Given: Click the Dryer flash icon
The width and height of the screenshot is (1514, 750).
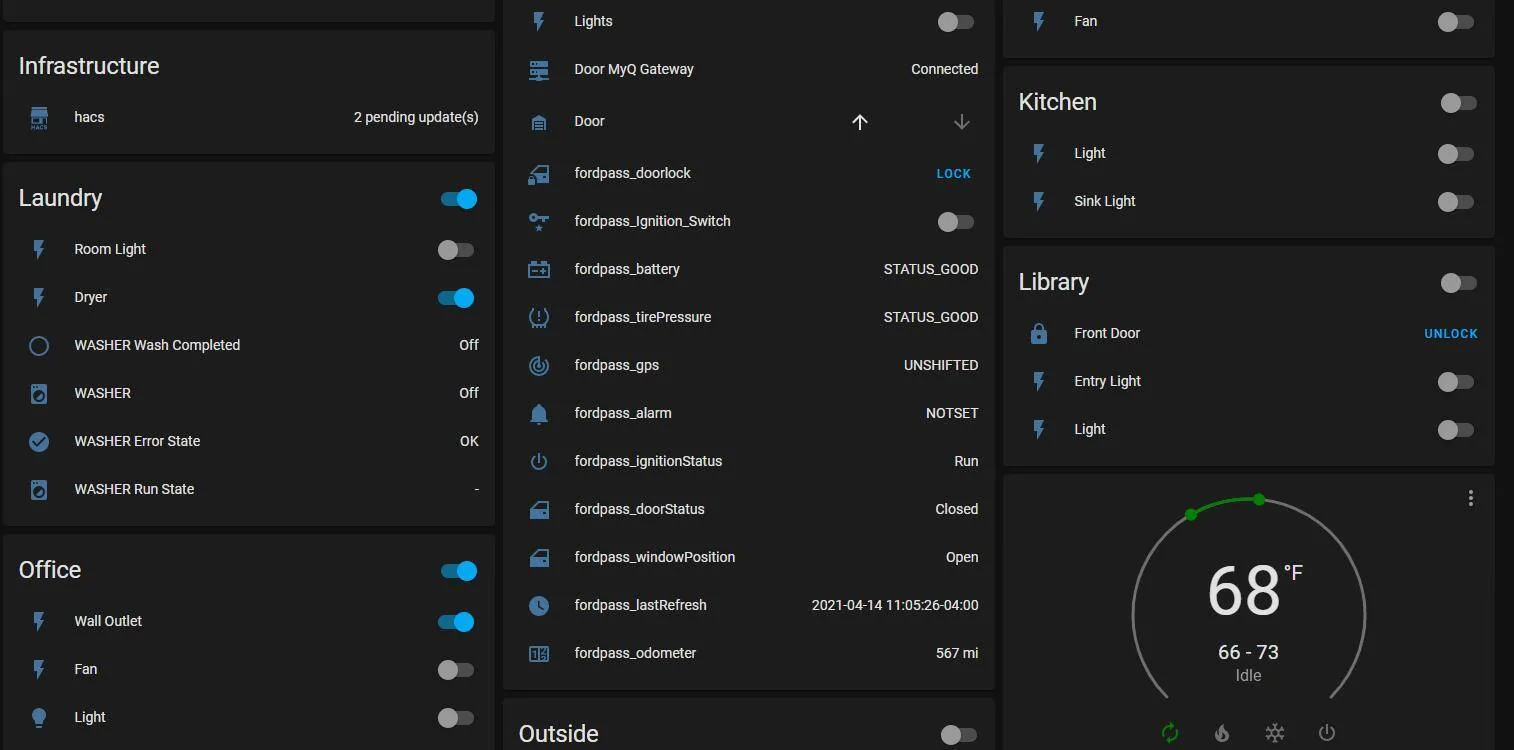Looking at the screenshot, I should tap(39, 297).
